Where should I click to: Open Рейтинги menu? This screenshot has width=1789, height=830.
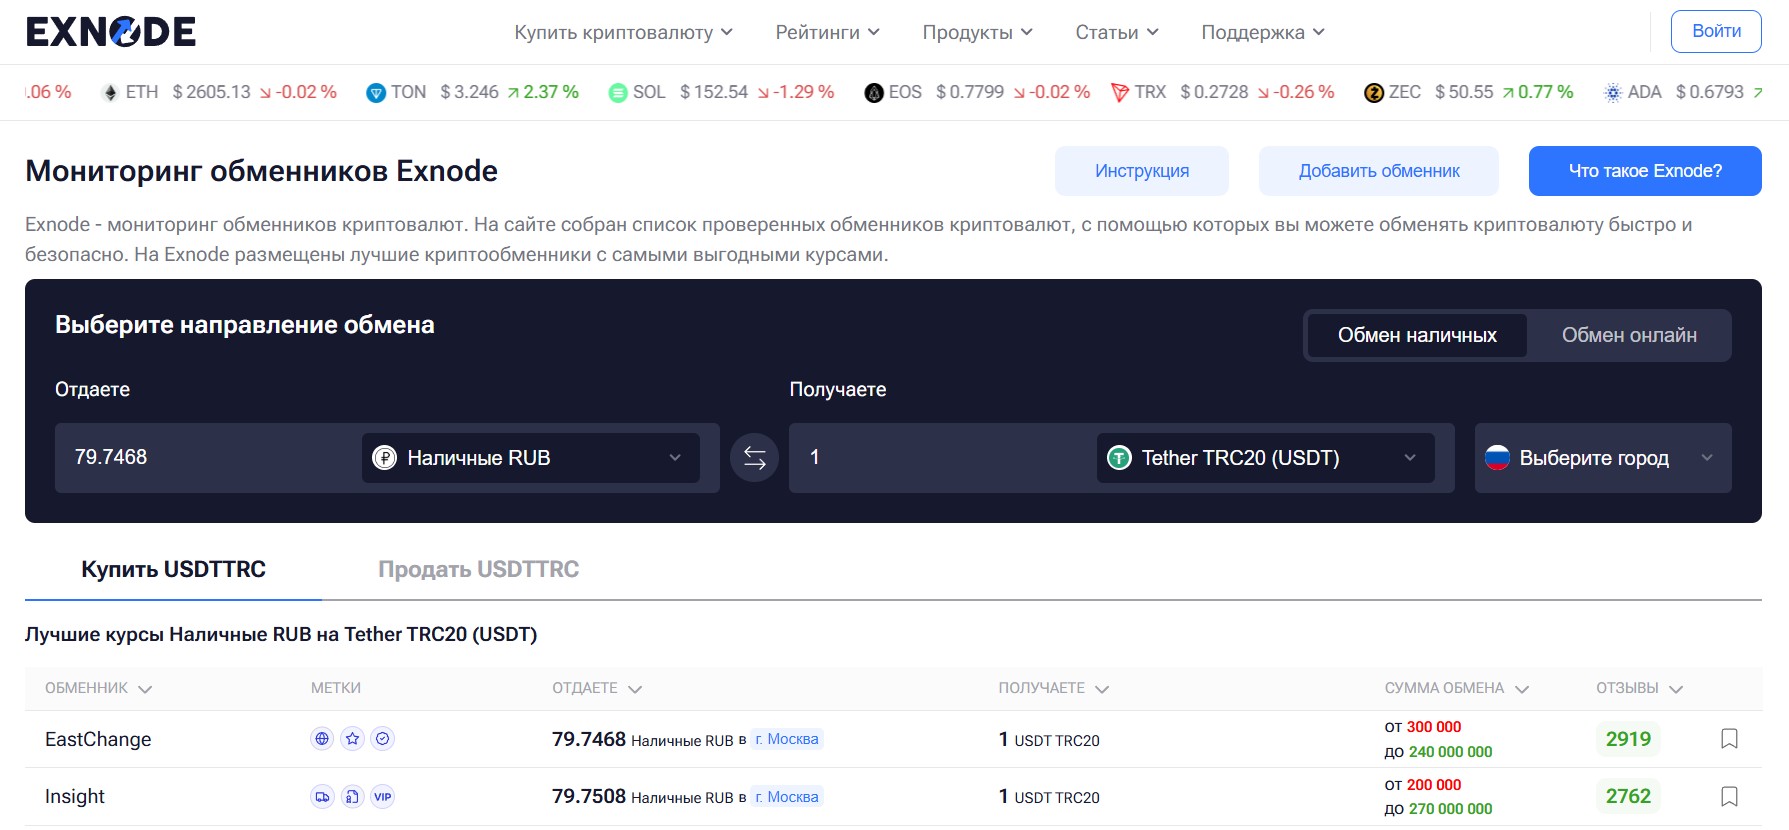[828, 33]
